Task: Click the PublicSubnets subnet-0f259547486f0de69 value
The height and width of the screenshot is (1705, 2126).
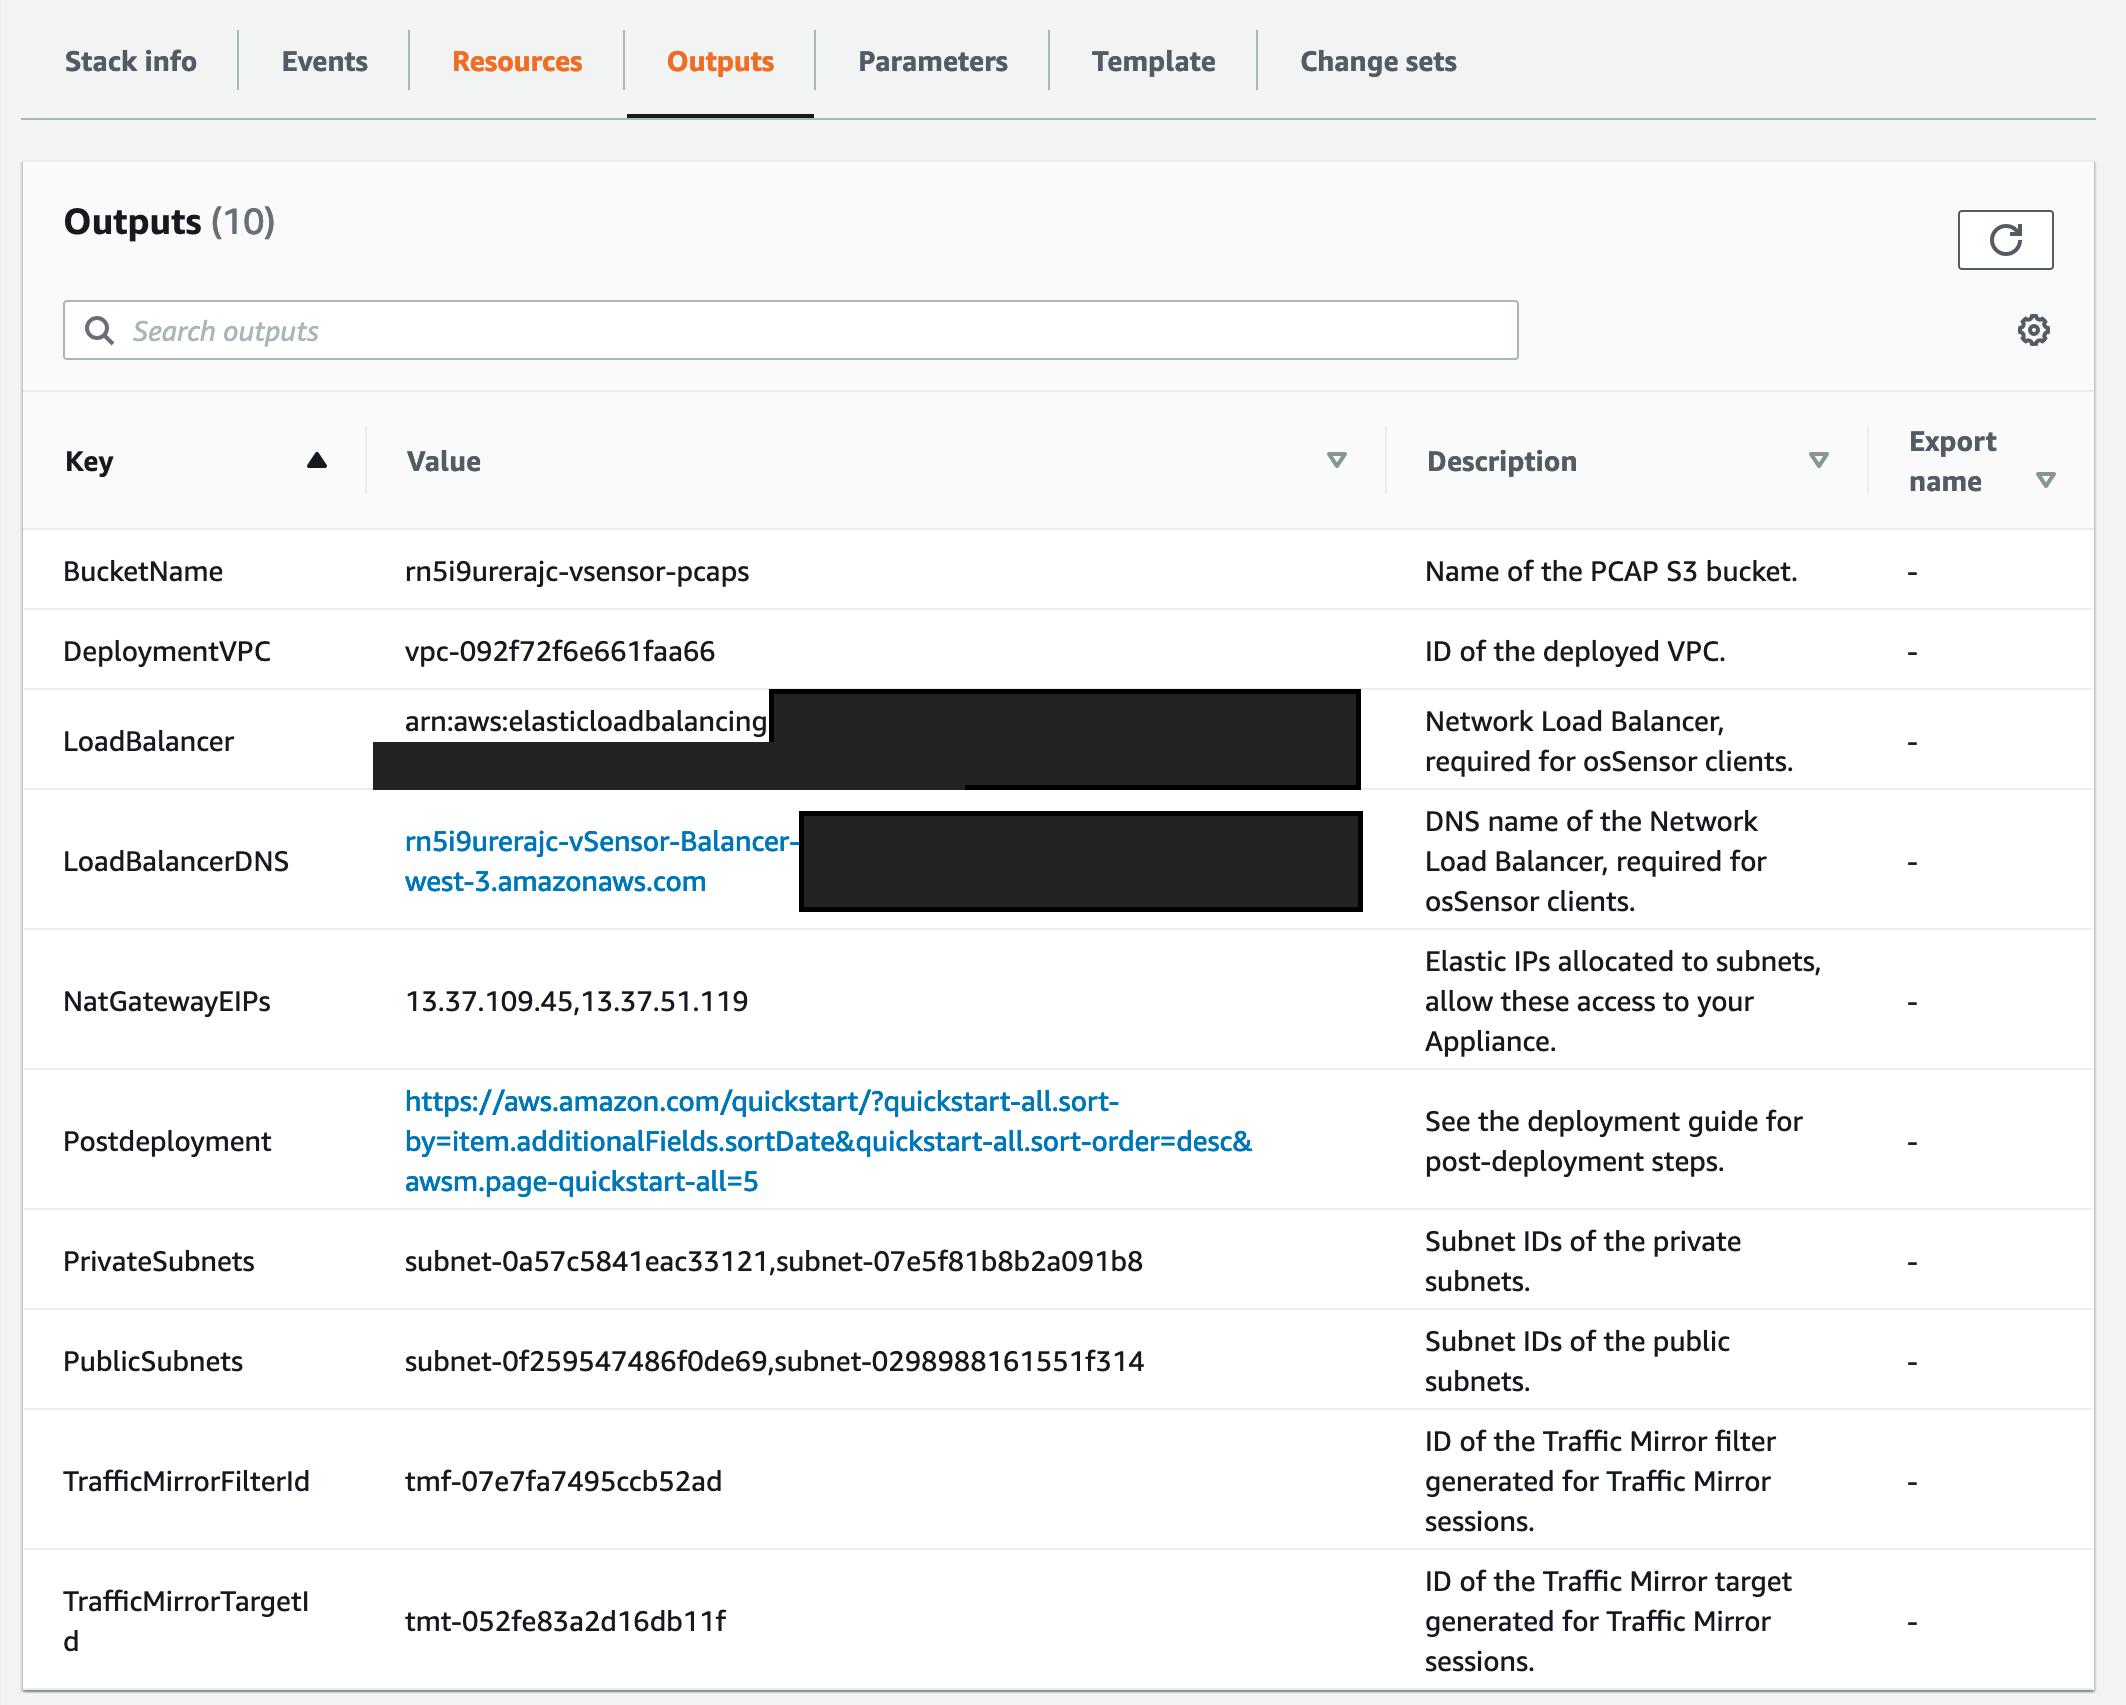Action: point(774,1361)
